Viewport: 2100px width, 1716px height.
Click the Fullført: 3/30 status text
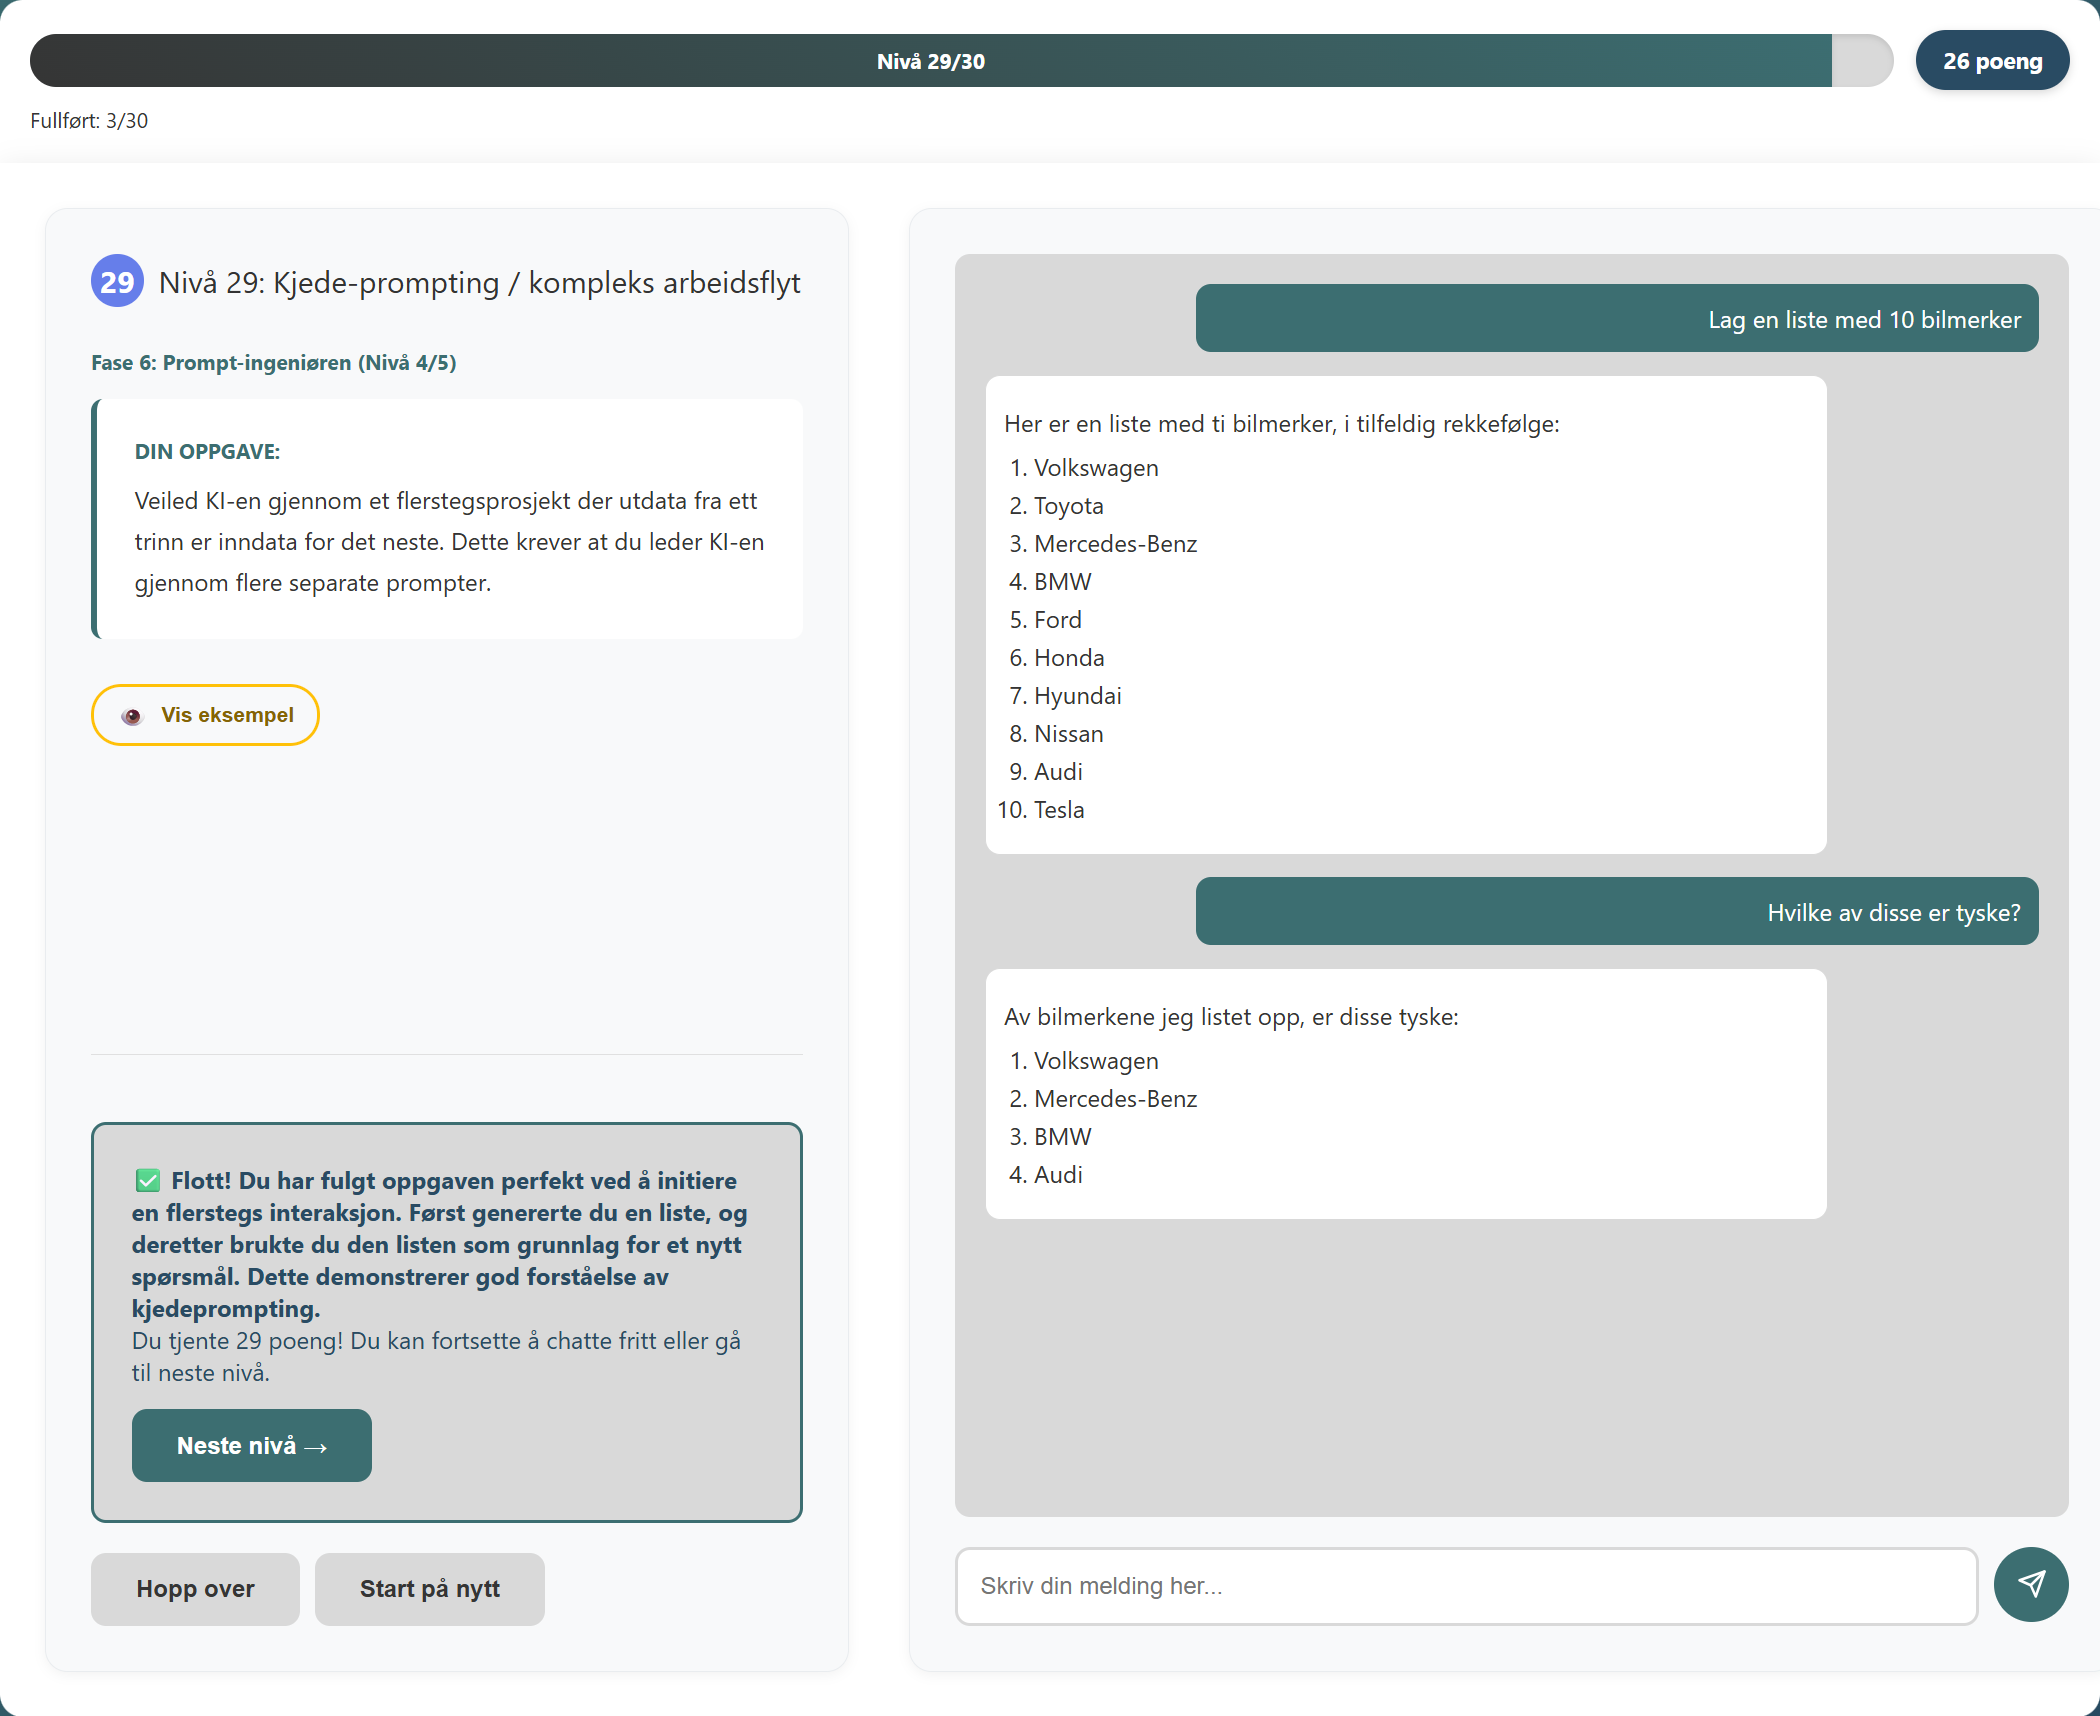[89, 120]
